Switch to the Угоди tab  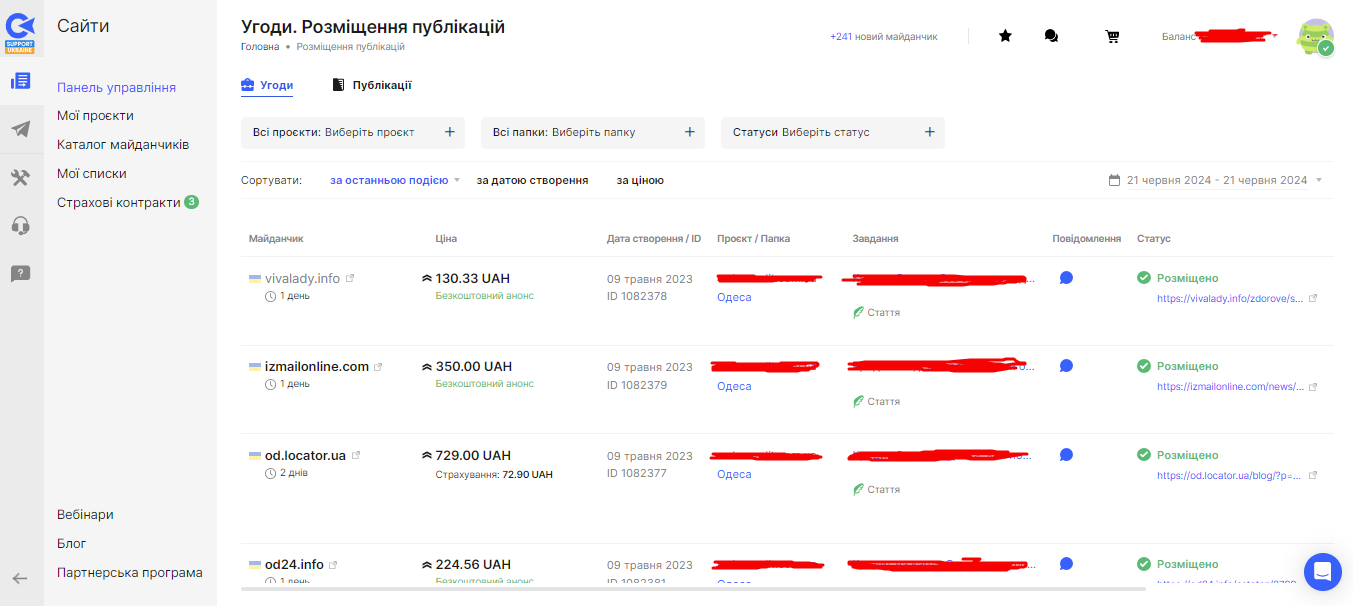pyautogui.click(x=267, y=85)
